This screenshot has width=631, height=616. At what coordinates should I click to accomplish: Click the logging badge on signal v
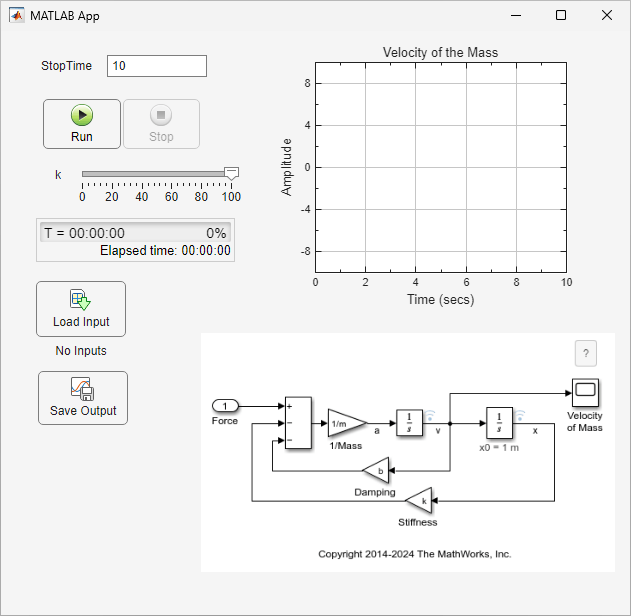point(430,415)
